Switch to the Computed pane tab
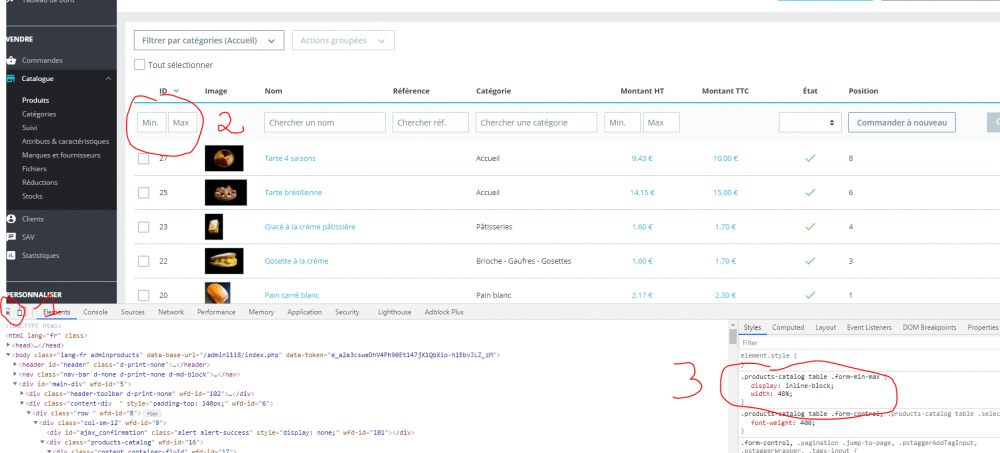This screenshot has height=453, width=1000. click(x=788, y=327)
